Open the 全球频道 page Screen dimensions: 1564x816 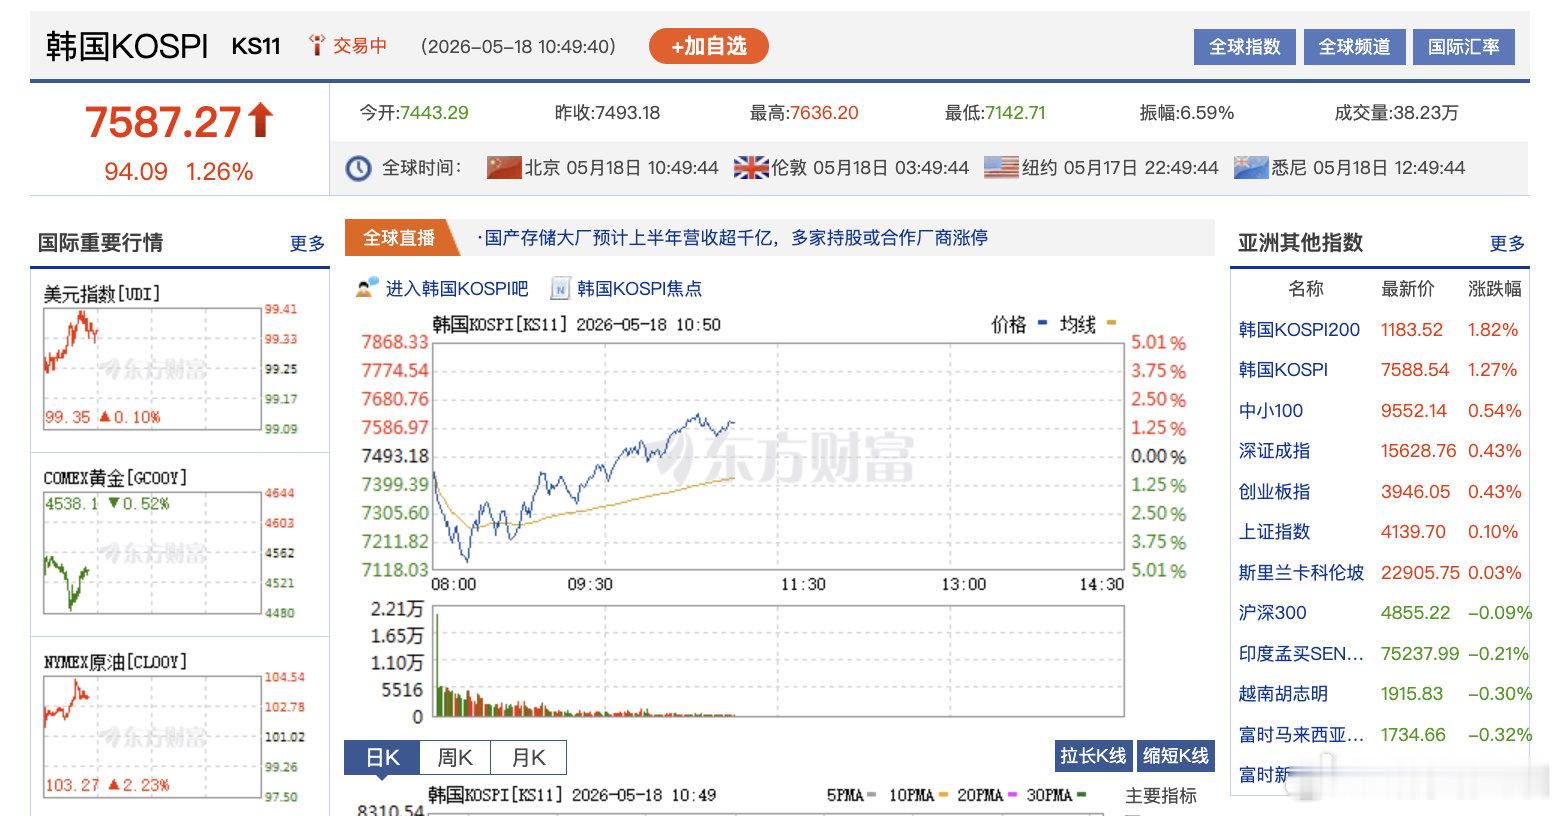point(1354,47)
